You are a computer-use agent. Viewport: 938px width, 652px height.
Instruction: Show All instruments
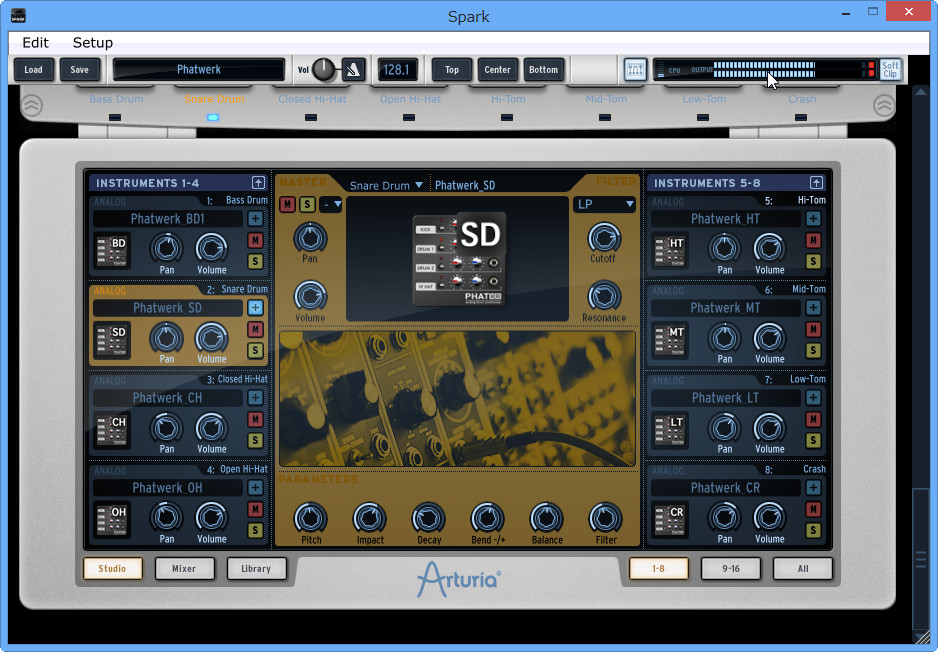click(803, 568)
